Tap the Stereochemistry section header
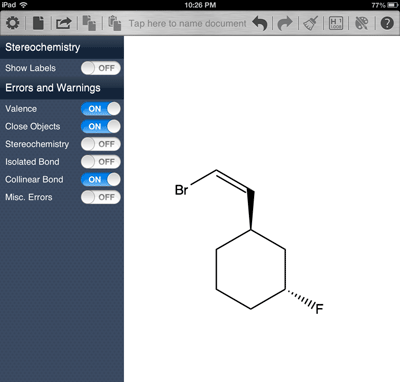The width and height of the screenshot is (400, 382). click(62, 47)
